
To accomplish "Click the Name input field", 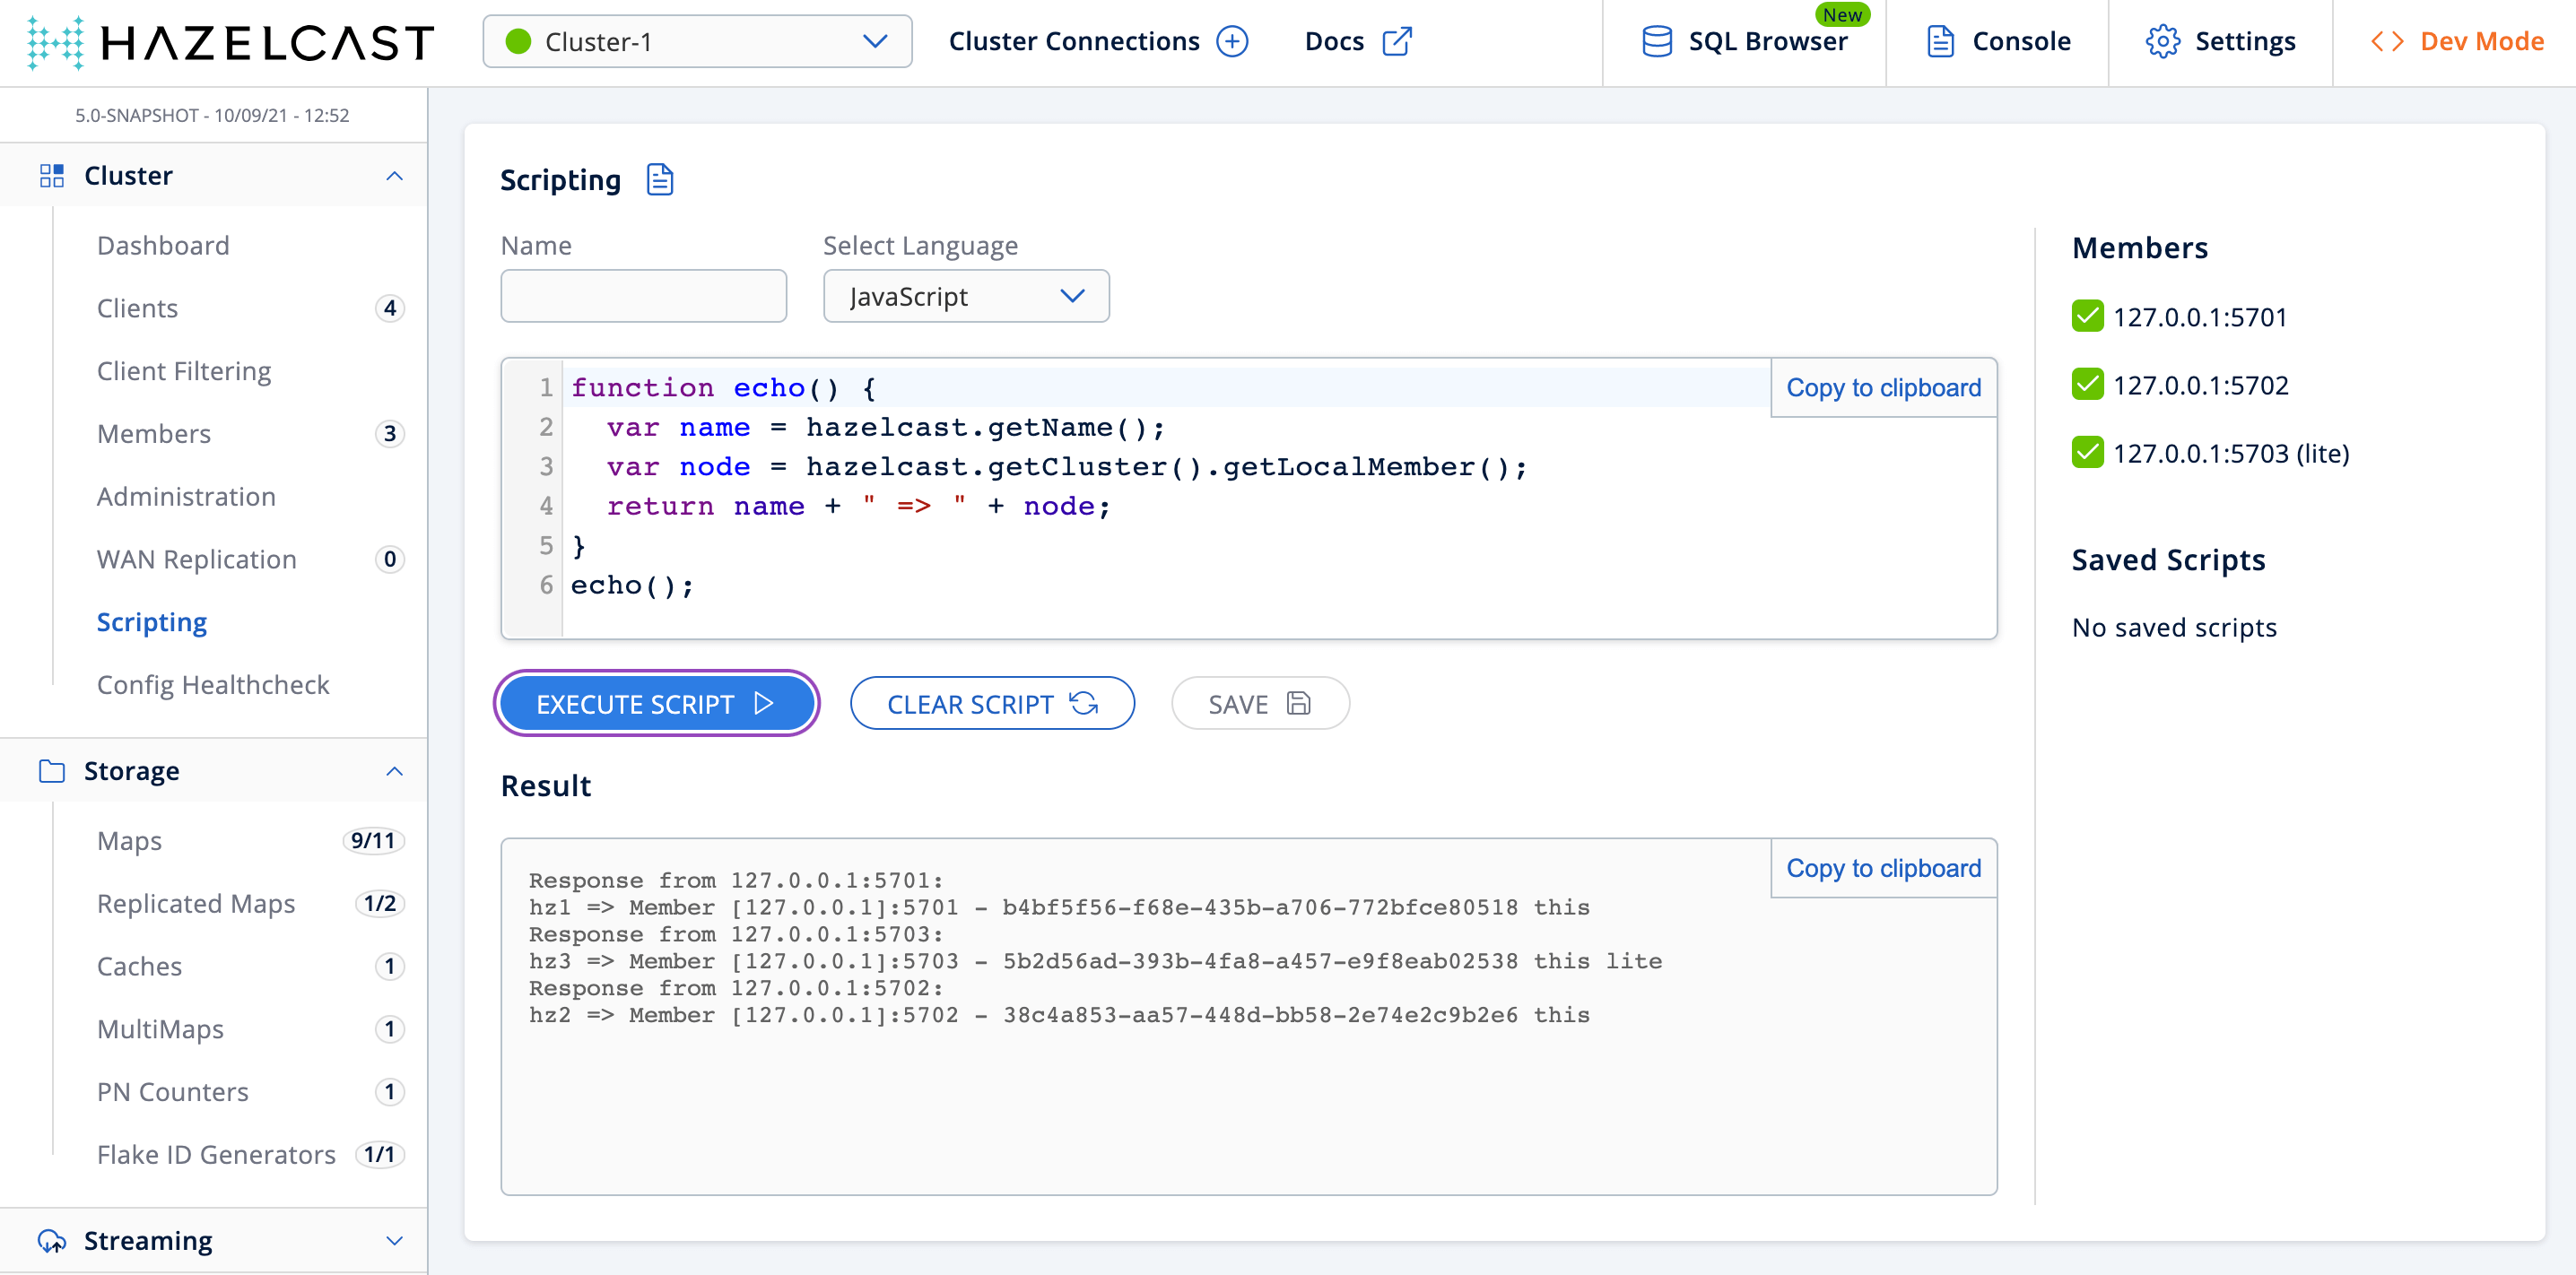I will [x=646, y=298].
